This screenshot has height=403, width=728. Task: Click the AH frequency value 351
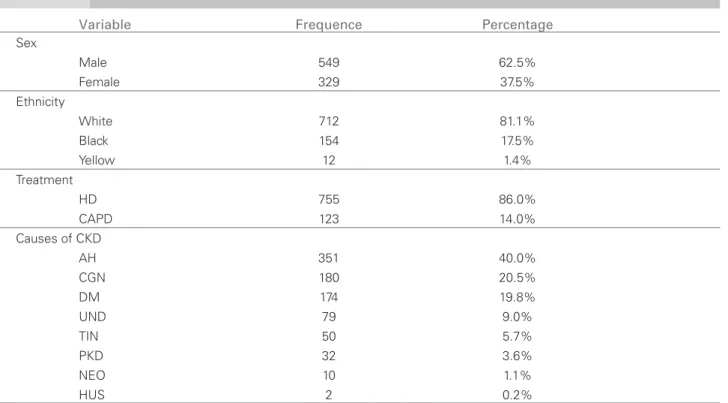[x=329, y=258]
